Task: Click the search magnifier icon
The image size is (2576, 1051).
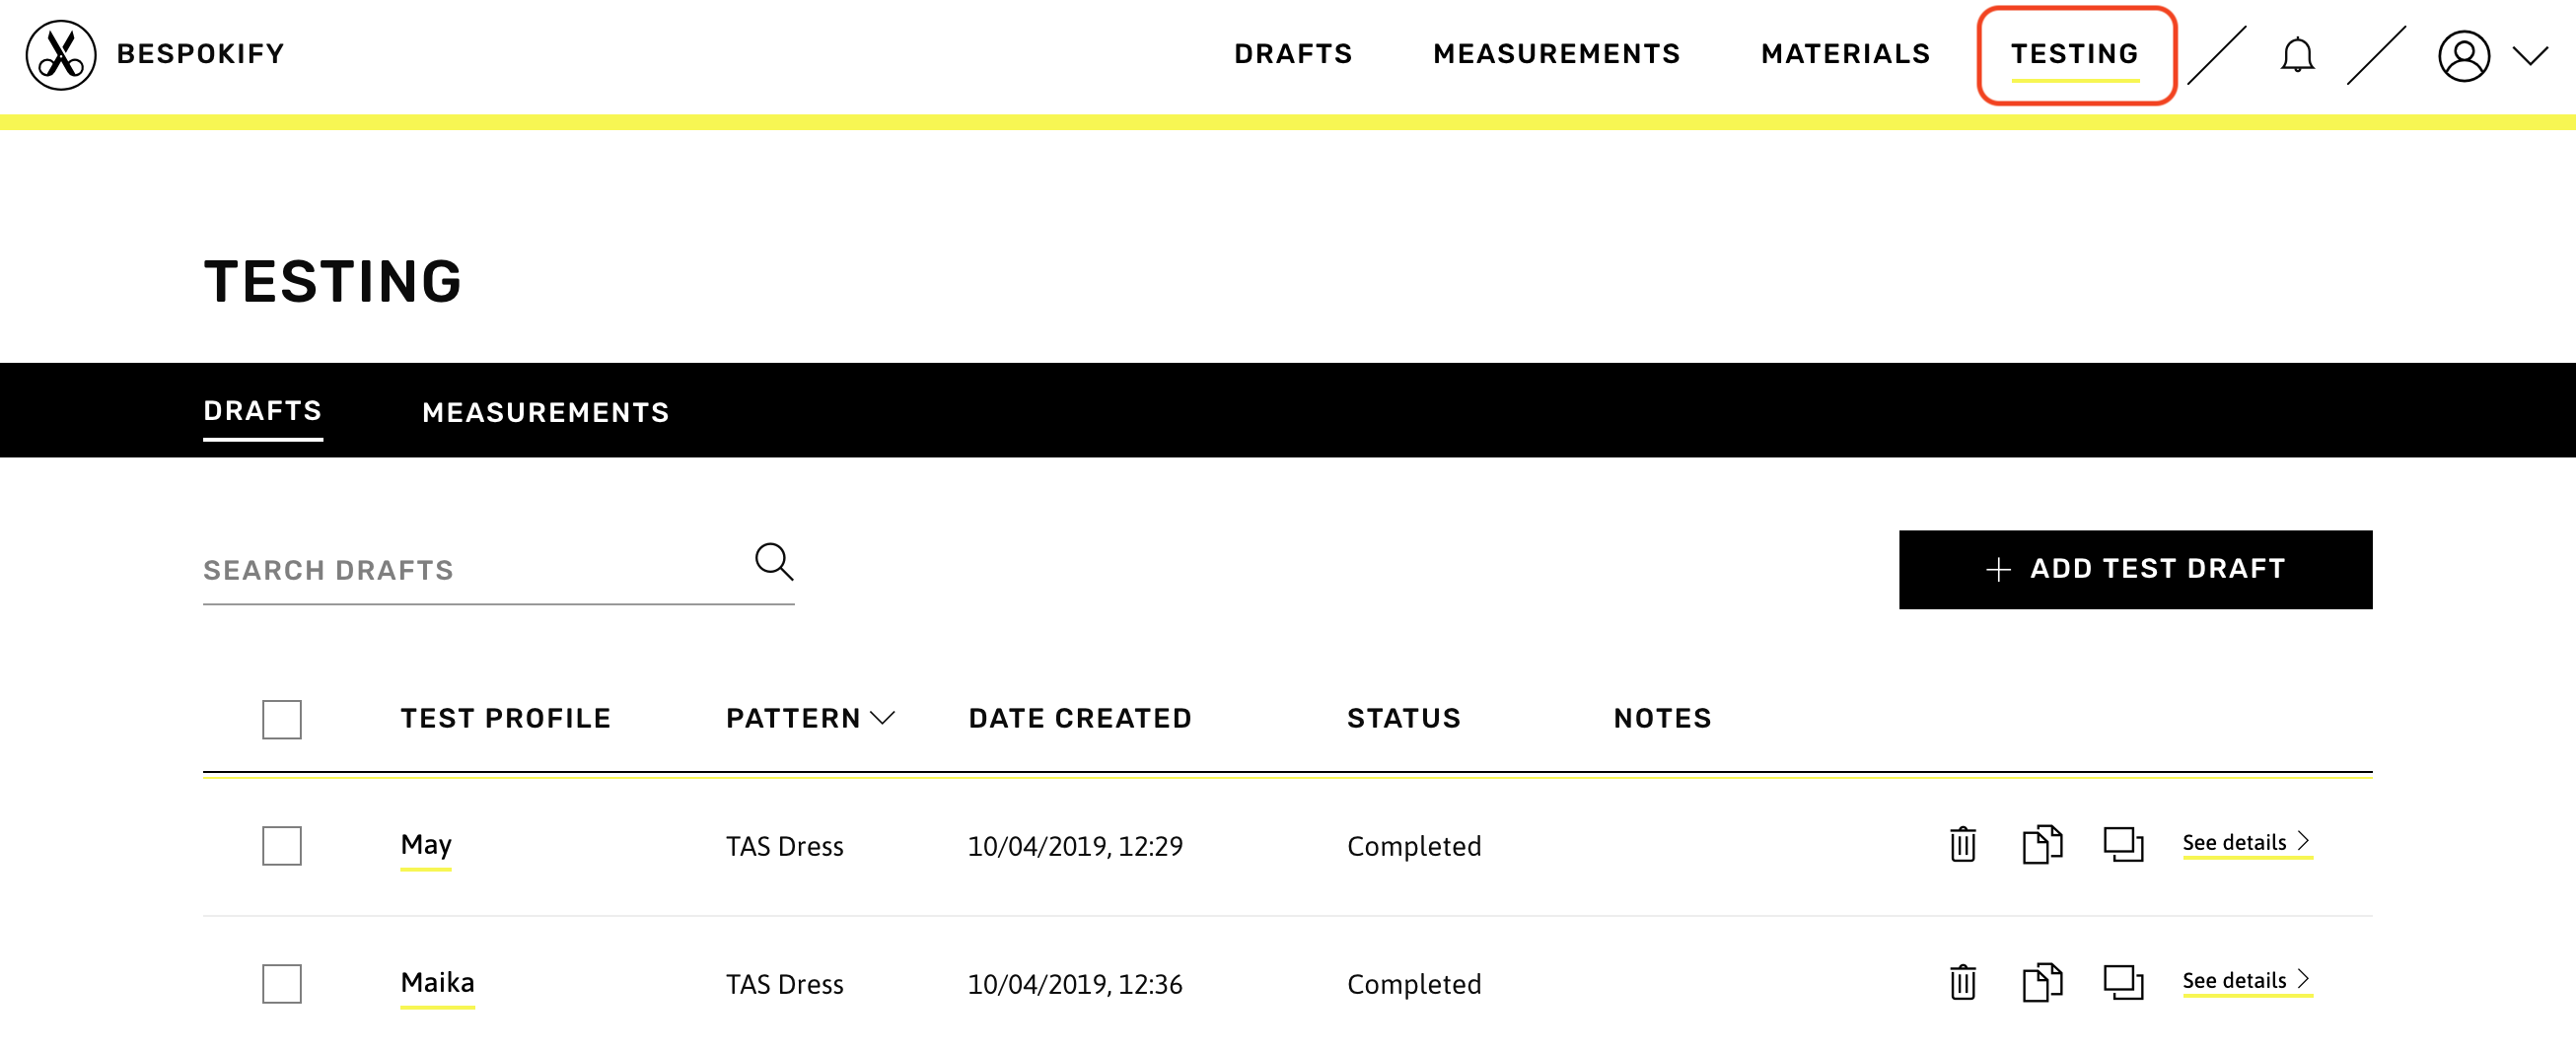Action: (773, 562)
